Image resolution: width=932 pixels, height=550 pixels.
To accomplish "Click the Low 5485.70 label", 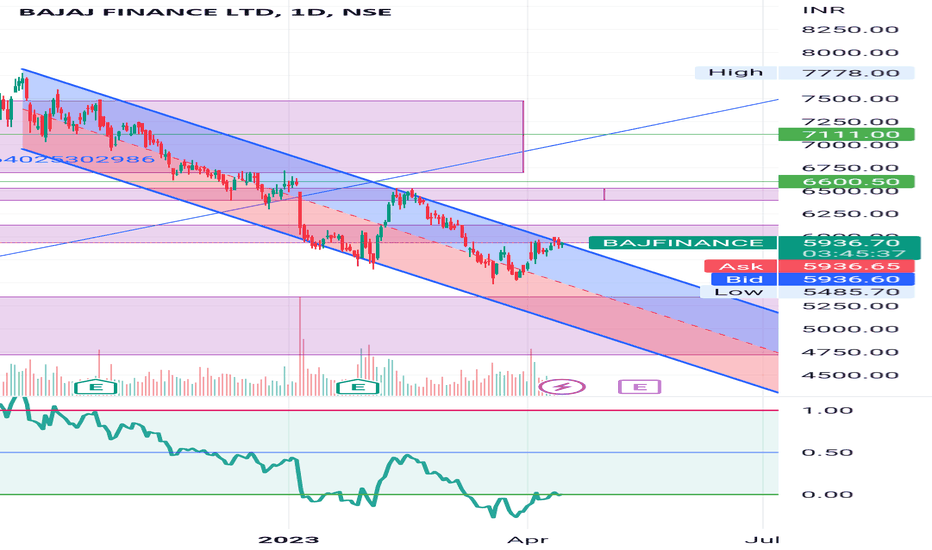I will (x=807, y=292).
